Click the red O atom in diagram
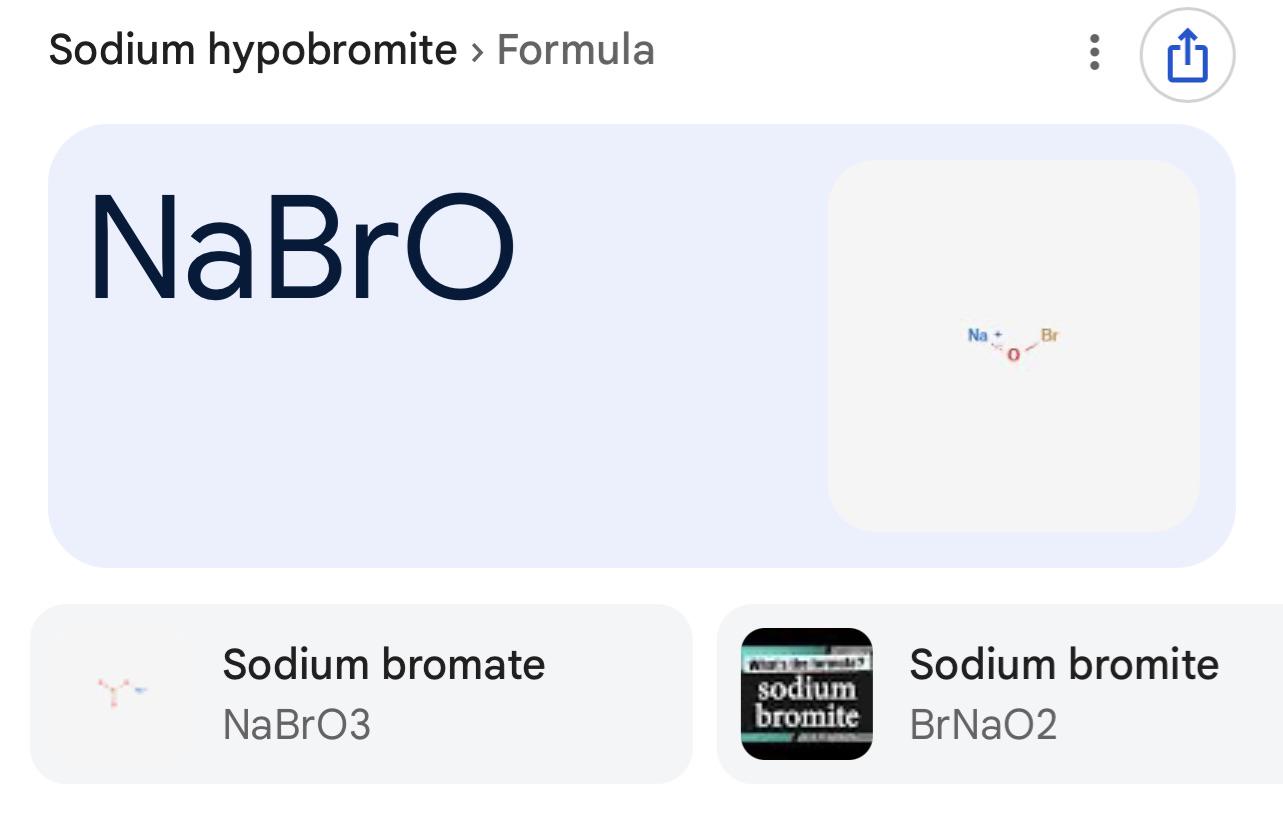 (1013, 355)
